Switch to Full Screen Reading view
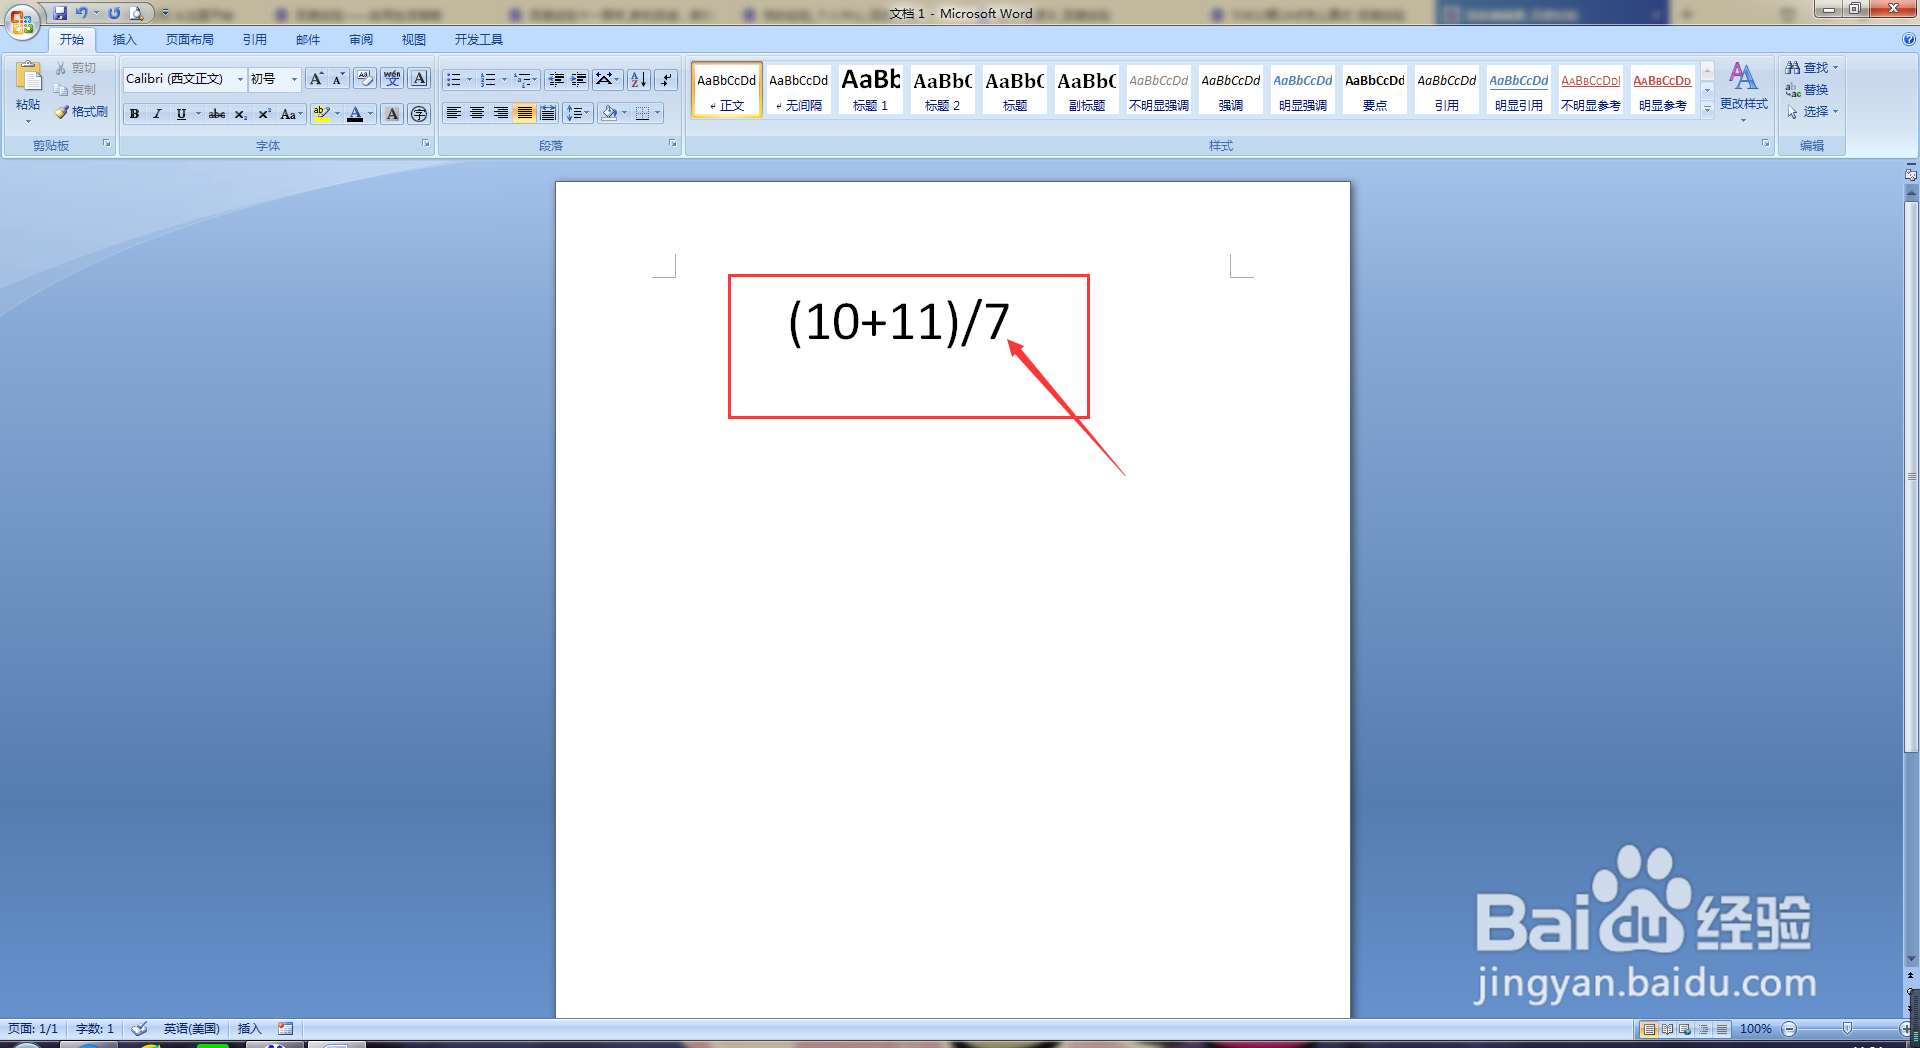This screenshot has height=1048, width=1920. click(1667, 1029)
